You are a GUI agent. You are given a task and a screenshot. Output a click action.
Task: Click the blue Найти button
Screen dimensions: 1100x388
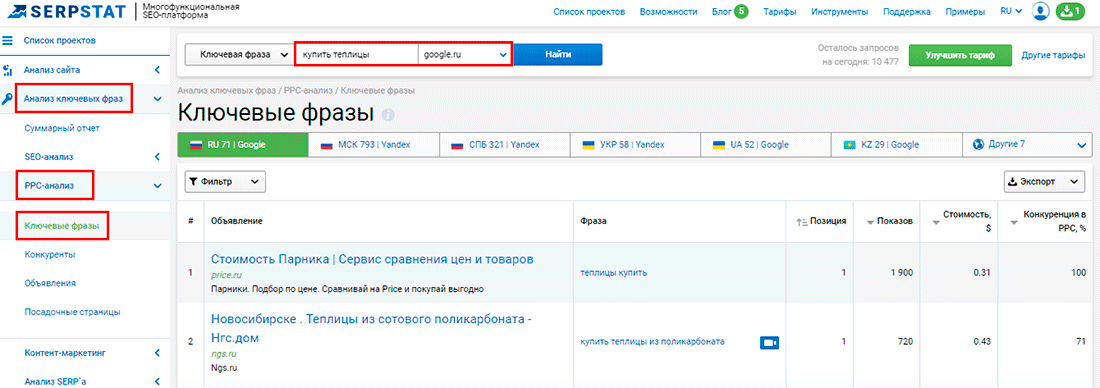(558, 54)
